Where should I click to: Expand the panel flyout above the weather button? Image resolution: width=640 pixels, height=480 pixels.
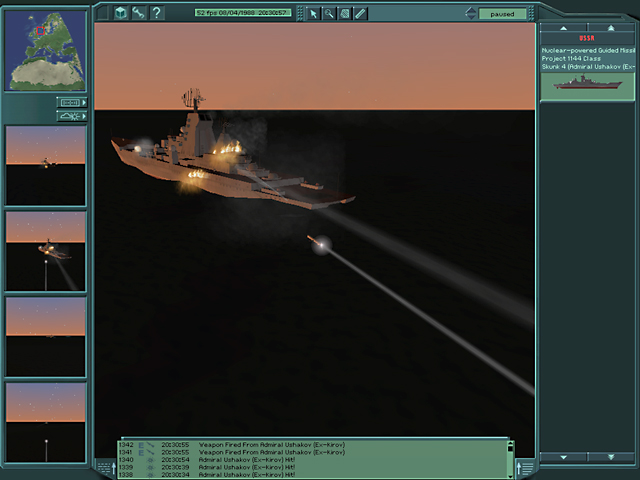pos(72,102)
